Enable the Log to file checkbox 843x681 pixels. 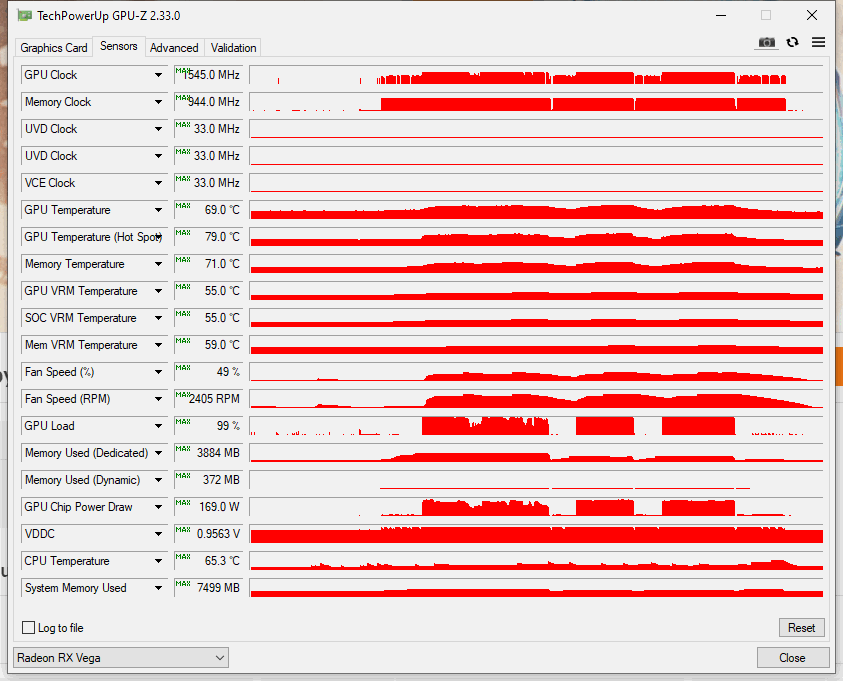pos(28,627)
